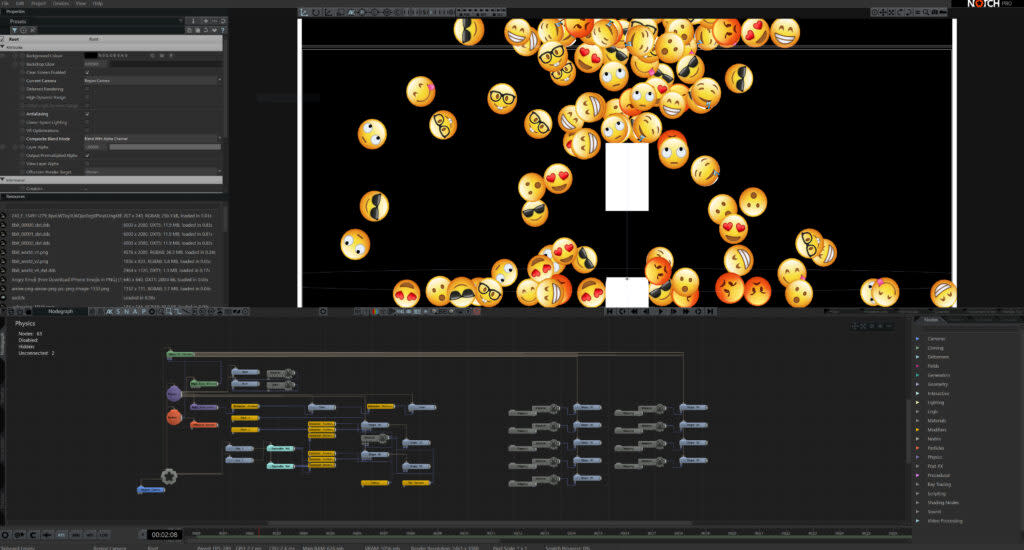This screenshot has height=550, width=1024.
Task: Click the play button in transport controls
Action: [x=660, y=312]
